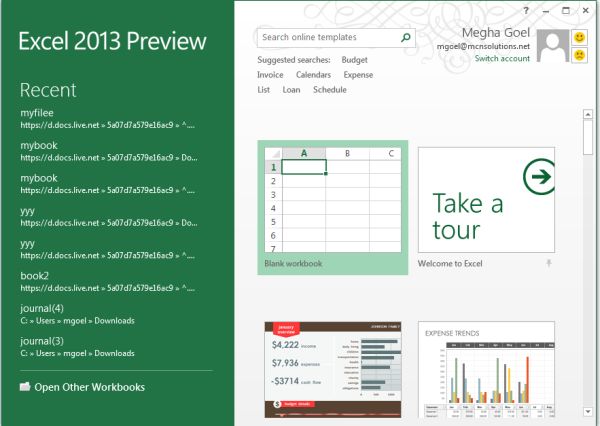Click the user profile avatar picture
The height and width of the screenshot is (426, 600).
(x=553, y=46)
